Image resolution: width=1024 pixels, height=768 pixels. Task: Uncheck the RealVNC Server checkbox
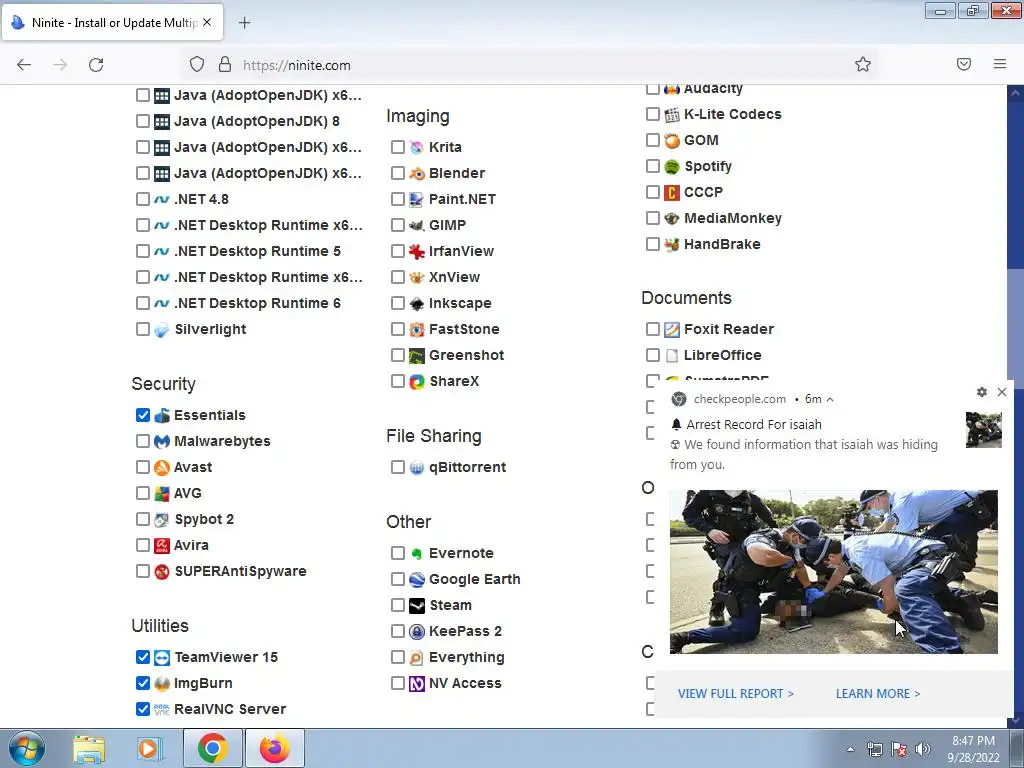point(143,709)
